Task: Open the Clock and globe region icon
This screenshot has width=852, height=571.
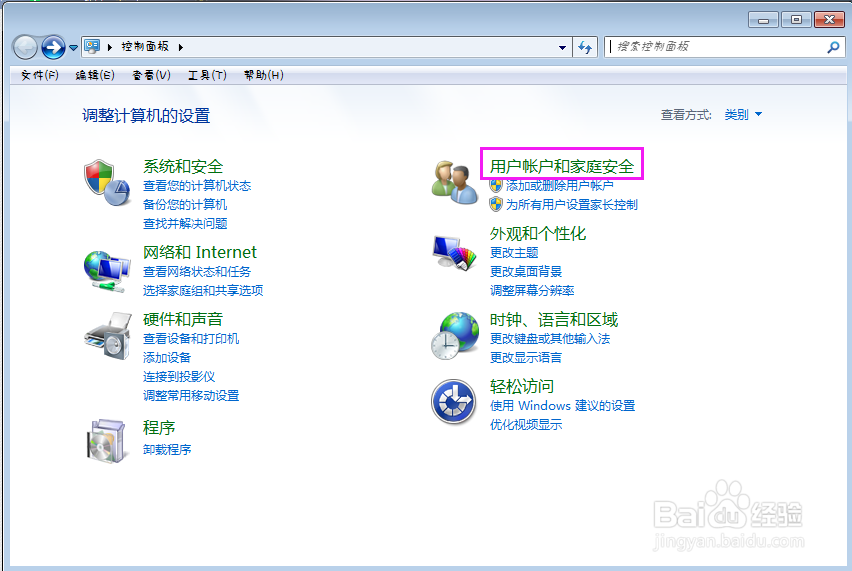Action: (455, 335)
